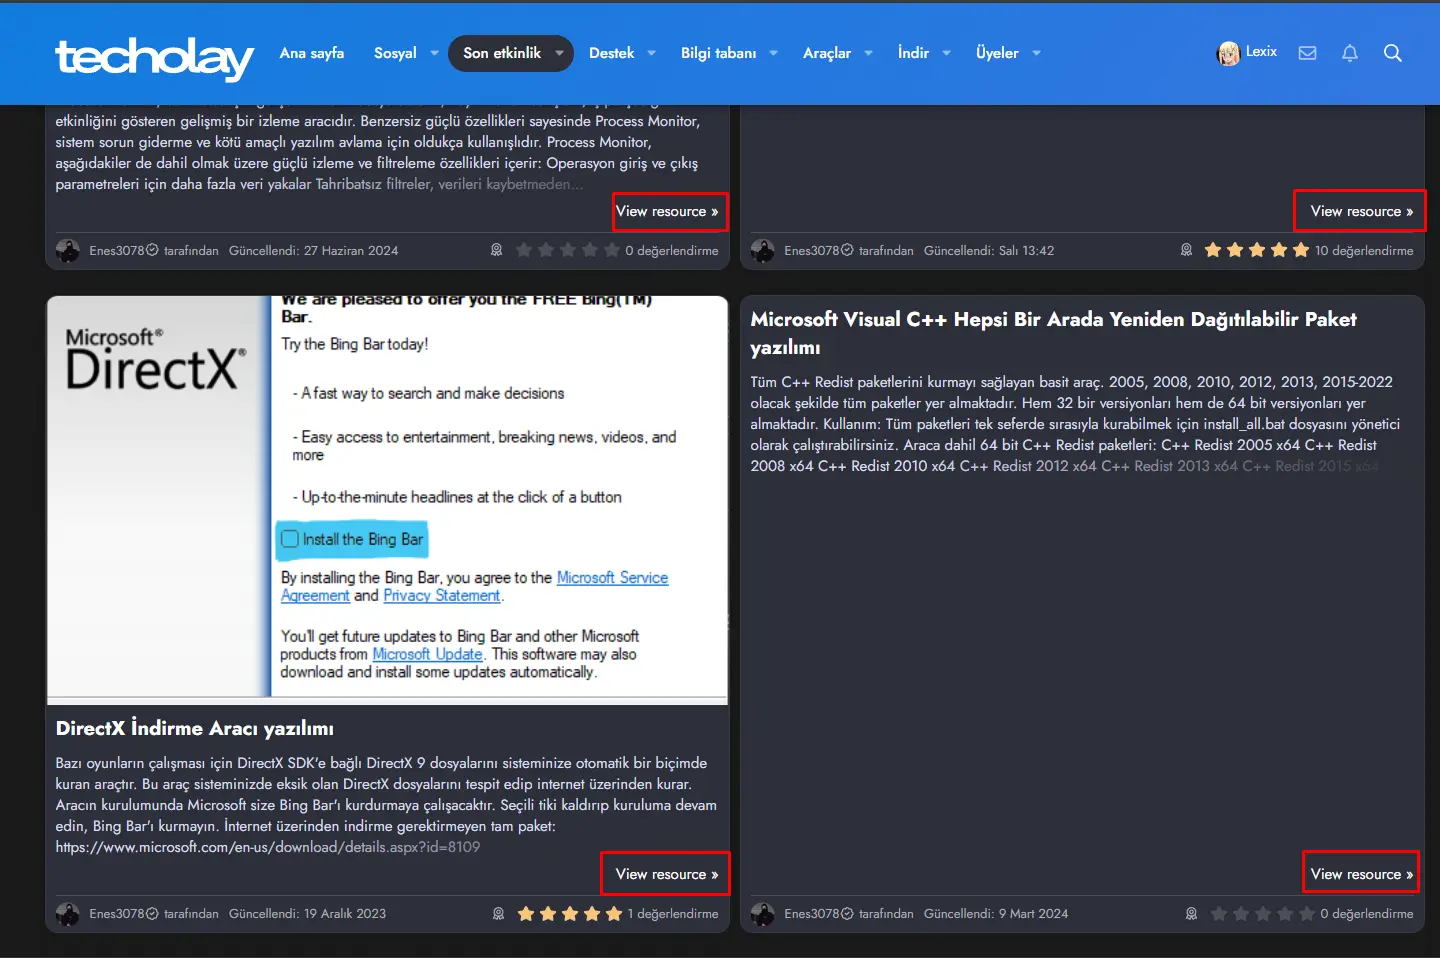Open Microsoft Visual C++ Hepsi Bir Arada title

pos(1053,333)
